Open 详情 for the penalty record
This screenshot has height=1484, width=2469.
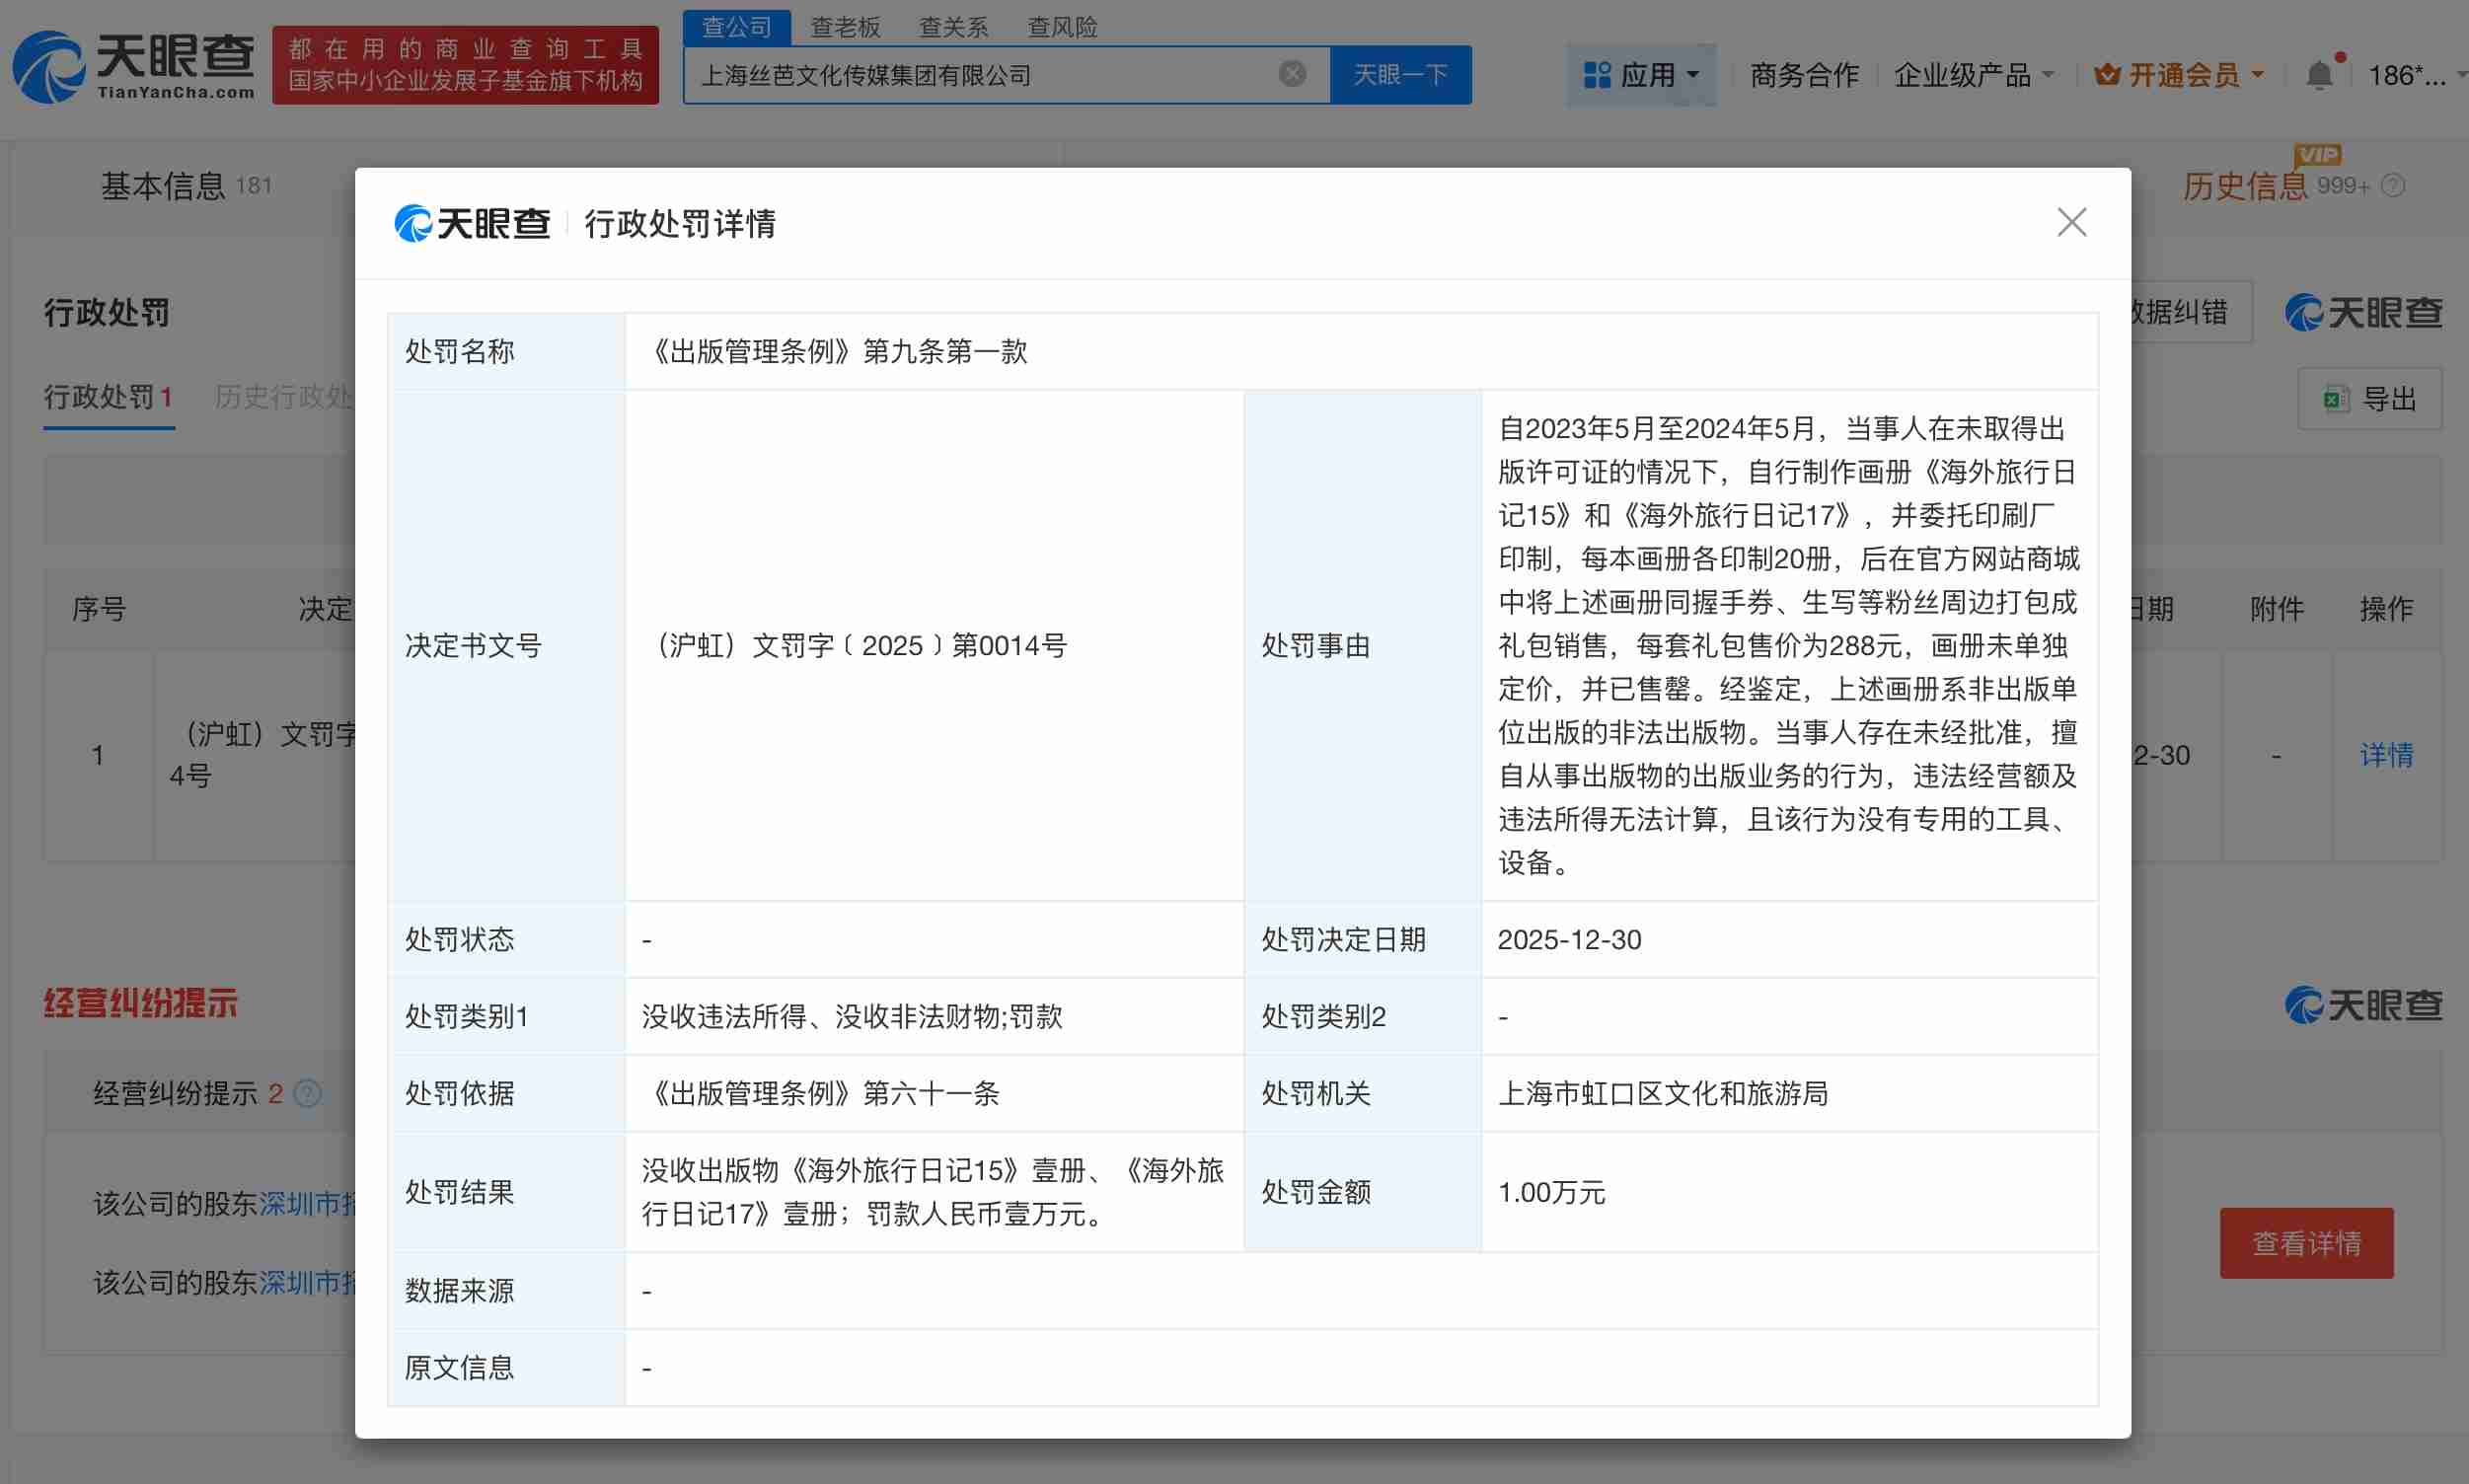[x=2389, y=756]
